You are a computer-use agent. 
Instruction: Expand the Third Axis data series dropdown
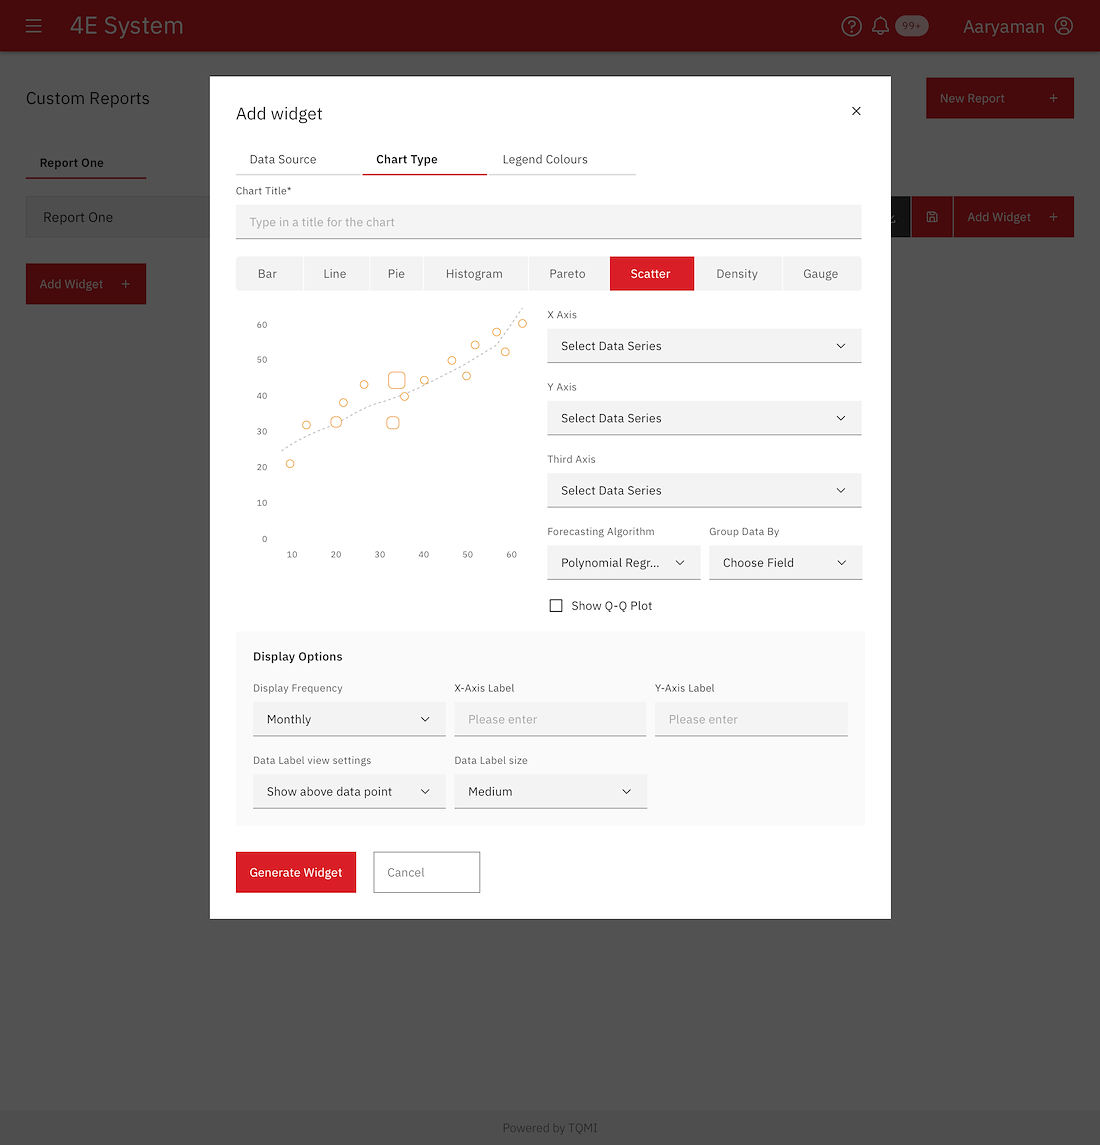pyautogui.click(x=704, y=491)
